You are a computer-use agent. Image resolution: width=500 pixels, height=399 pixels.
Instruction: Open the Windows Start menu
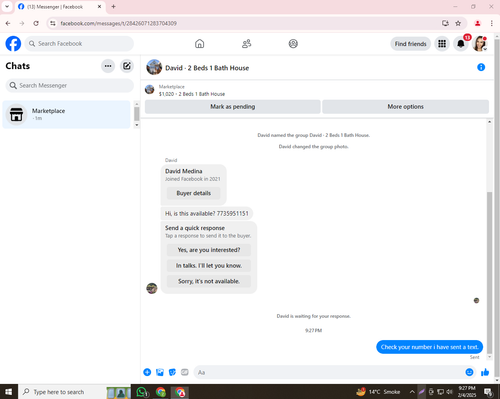click(x=9, y=392)
